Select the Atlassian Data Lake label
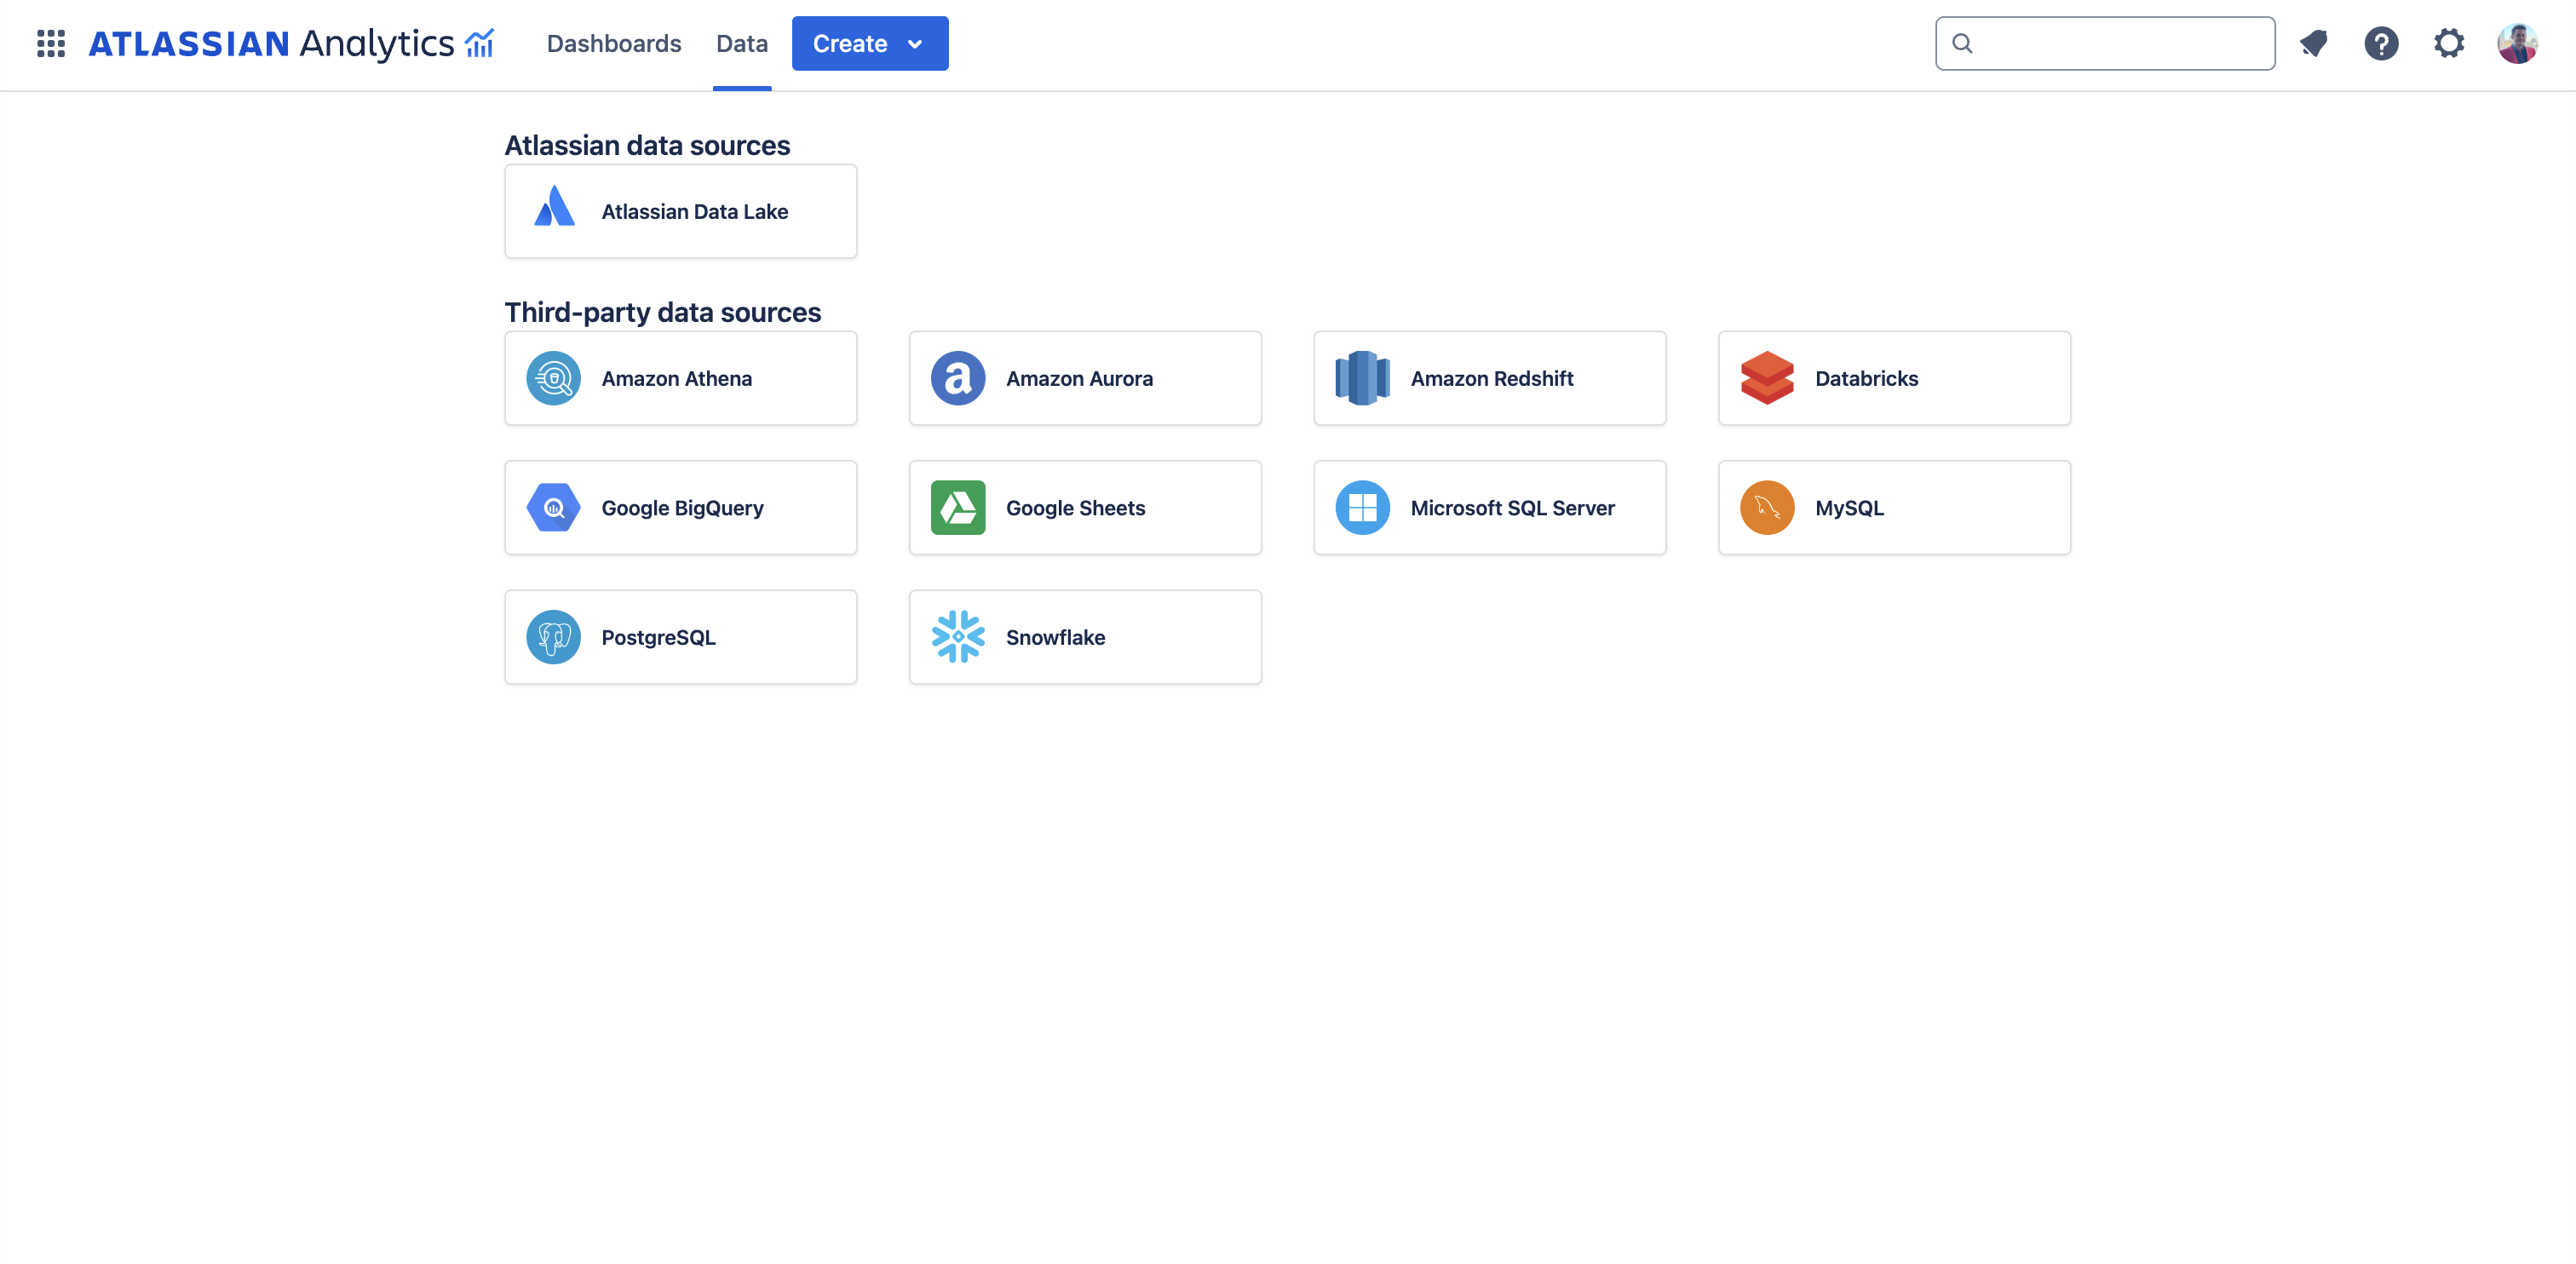Screen dimensions: 2576x1264 click(x=694, y=211)
